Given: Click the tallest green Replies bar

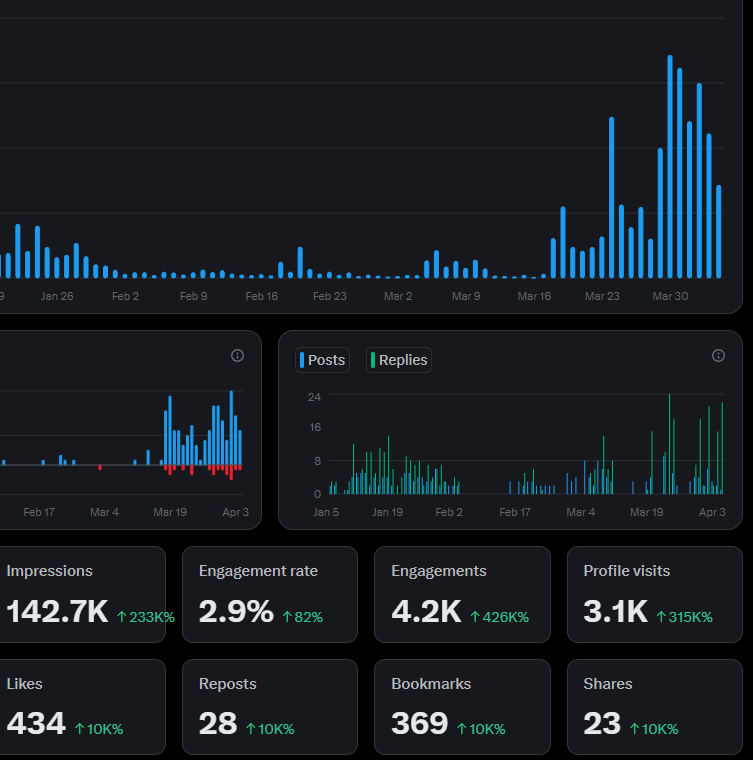Looking at the screenshot, I should pos(670,444).
